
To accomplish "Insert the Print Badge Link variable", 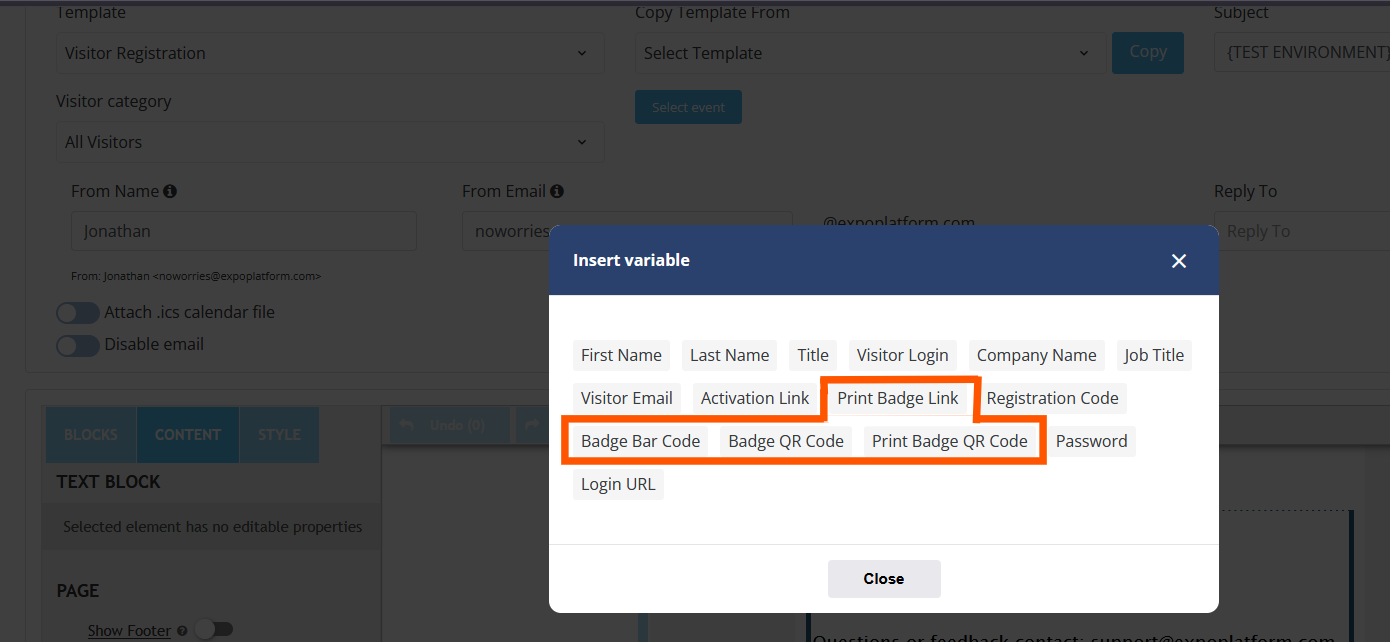I will (898, 398).
